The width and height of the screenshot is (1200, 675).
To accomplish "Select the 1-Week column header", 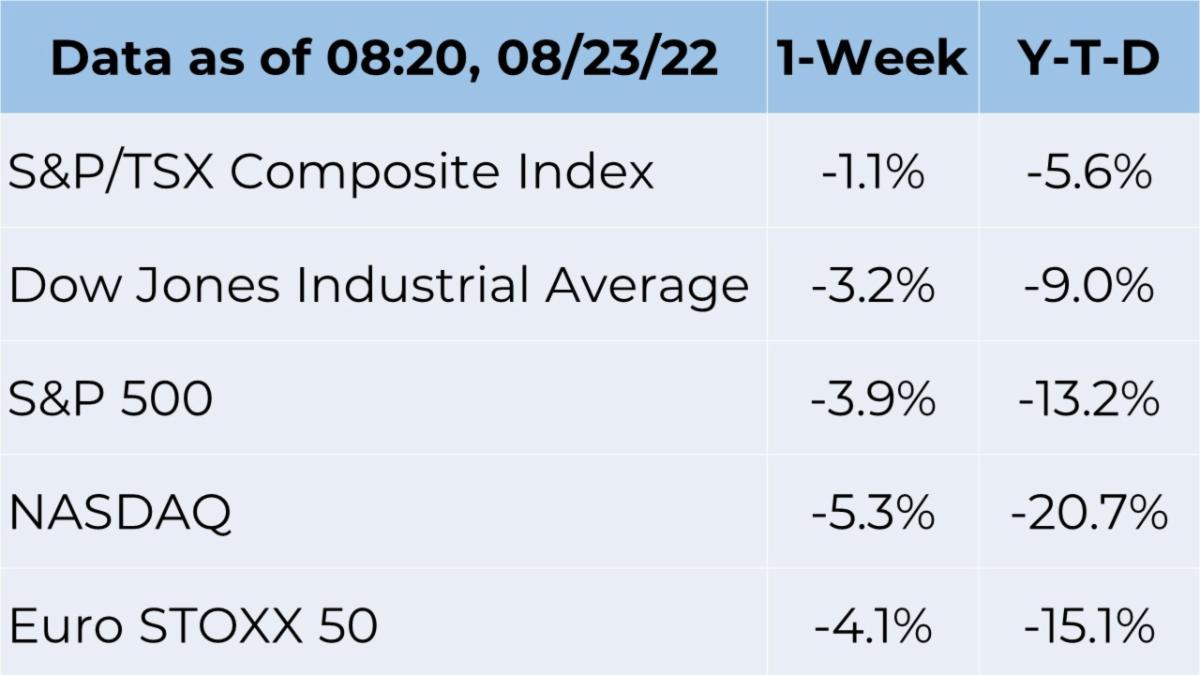I will (873, 57).
